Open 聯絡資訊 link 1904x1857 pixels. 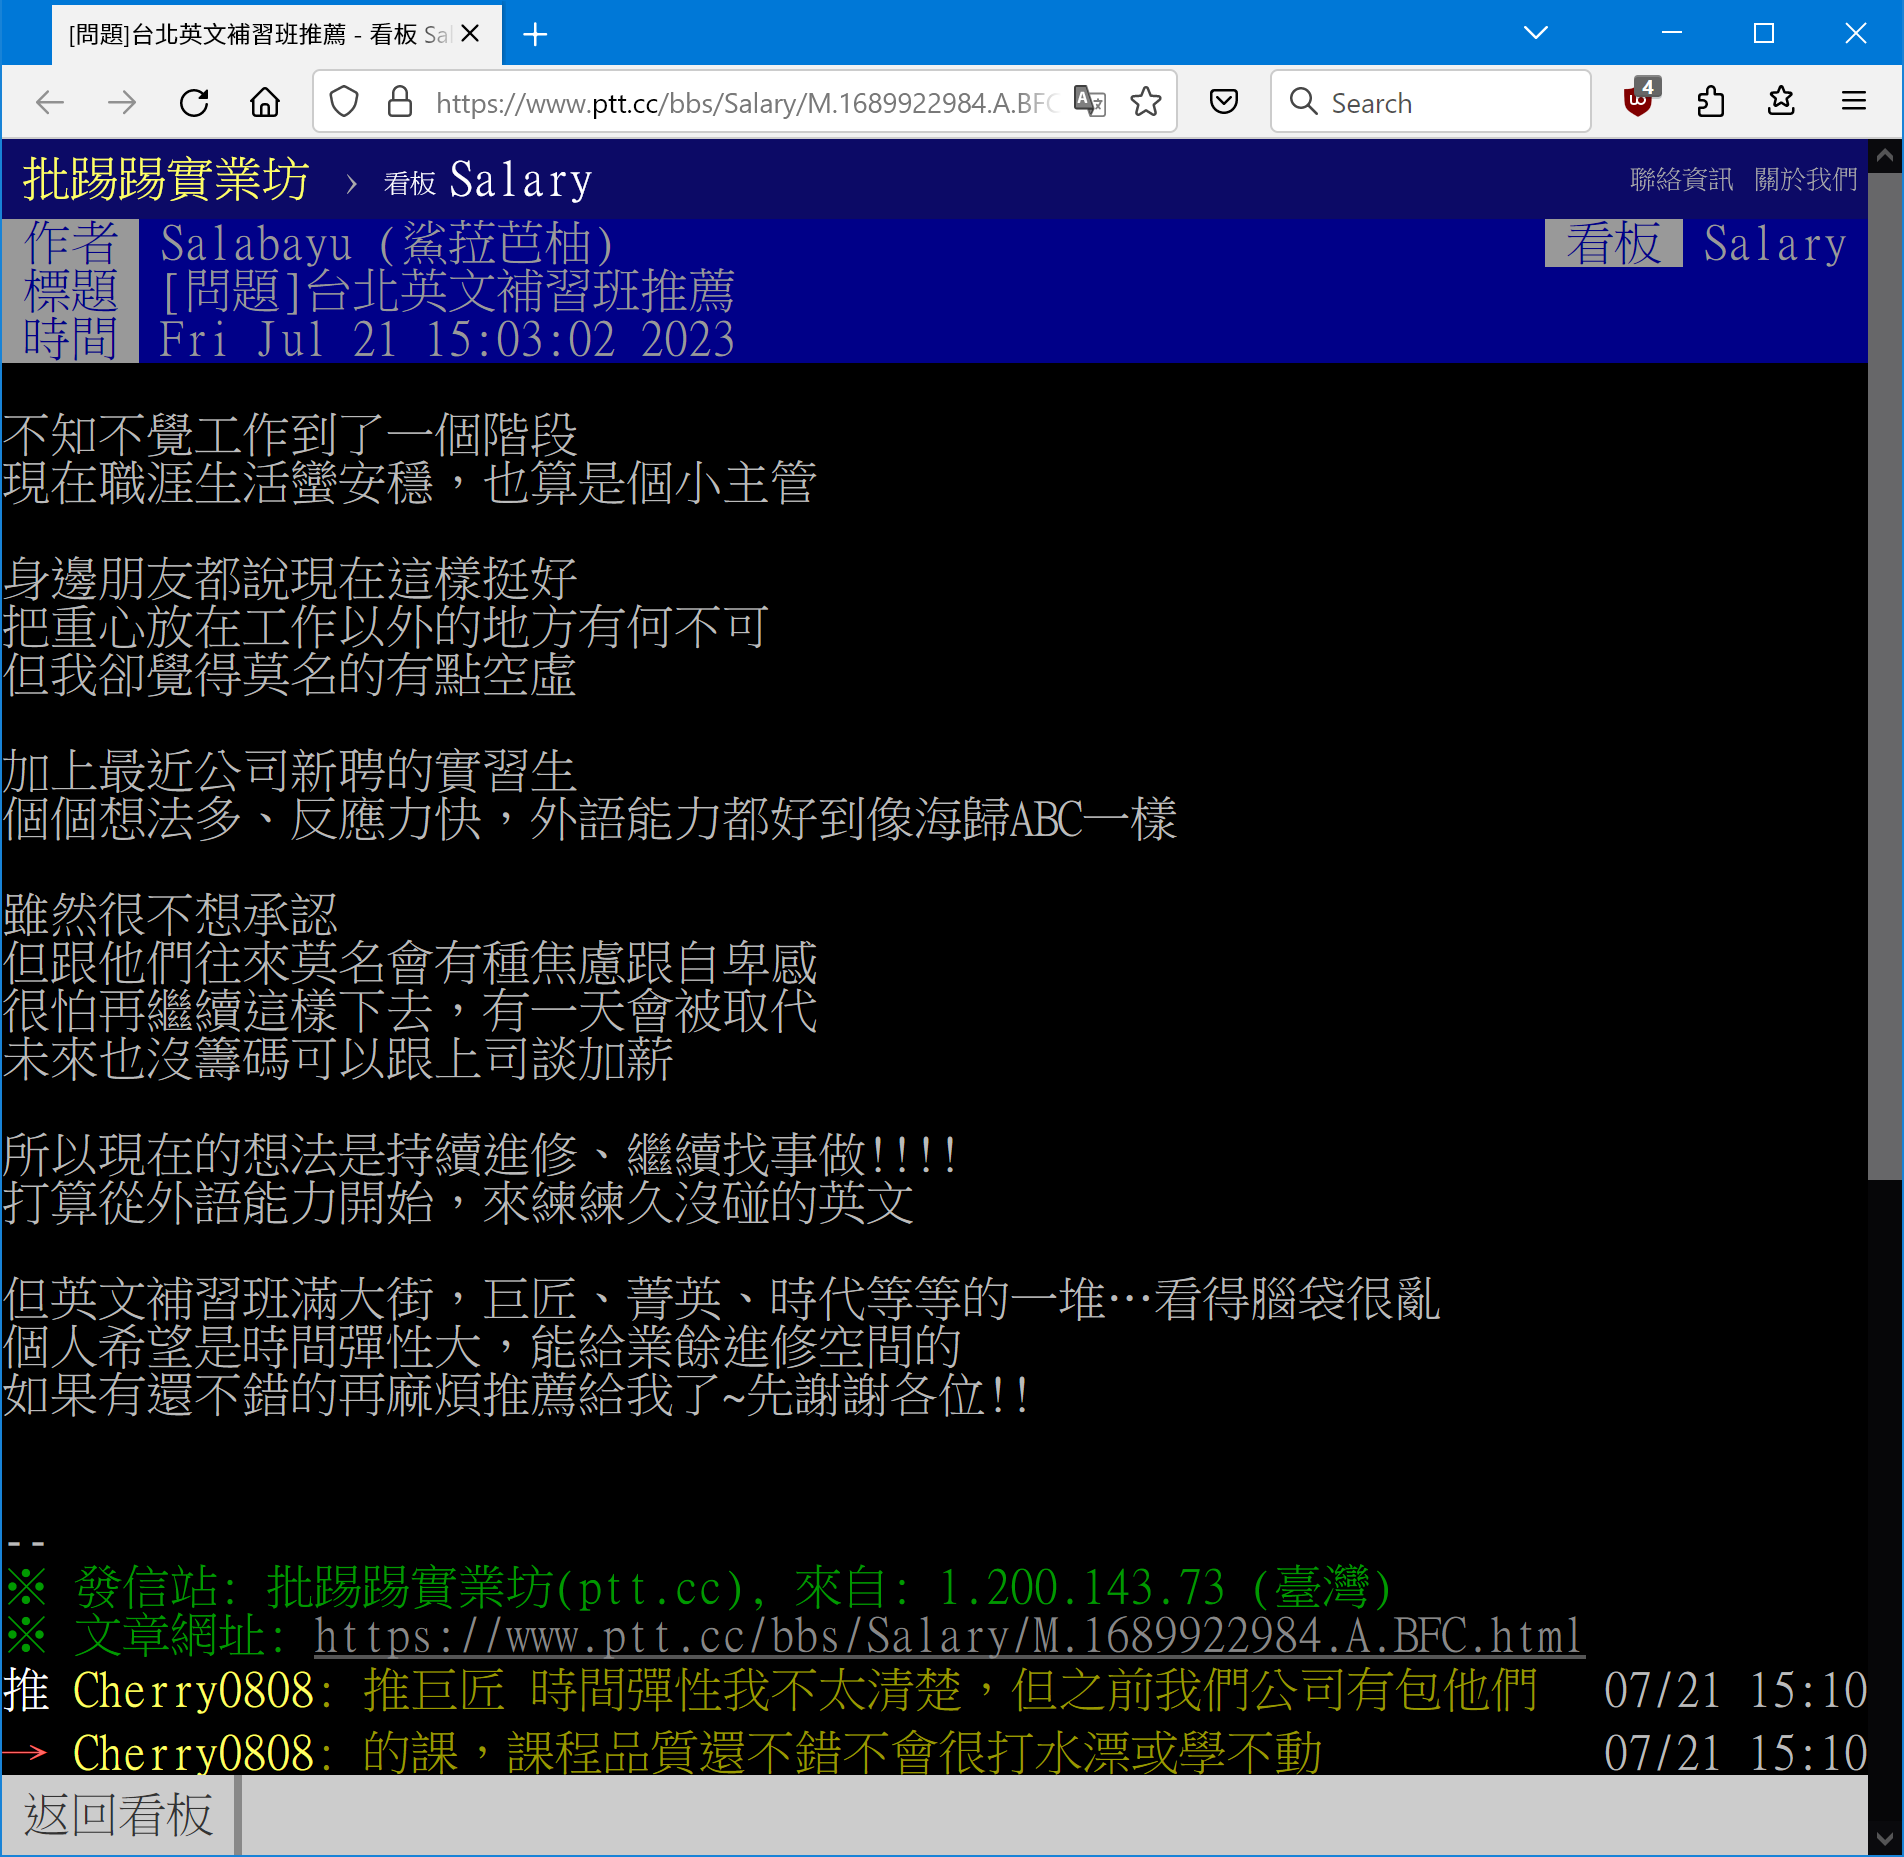(x=1681, y=180)
